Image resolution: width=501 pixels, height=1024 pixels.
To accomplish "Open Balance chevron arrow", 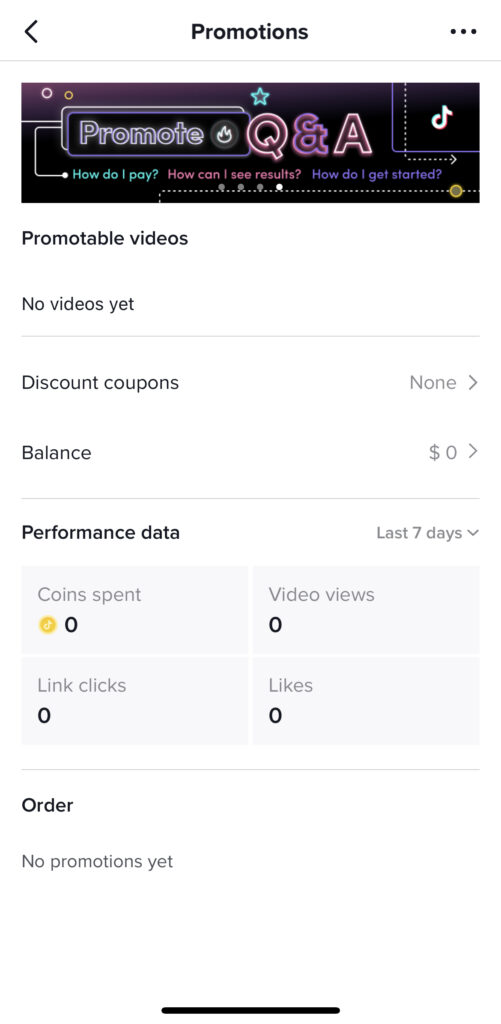I will pos(473,451).
